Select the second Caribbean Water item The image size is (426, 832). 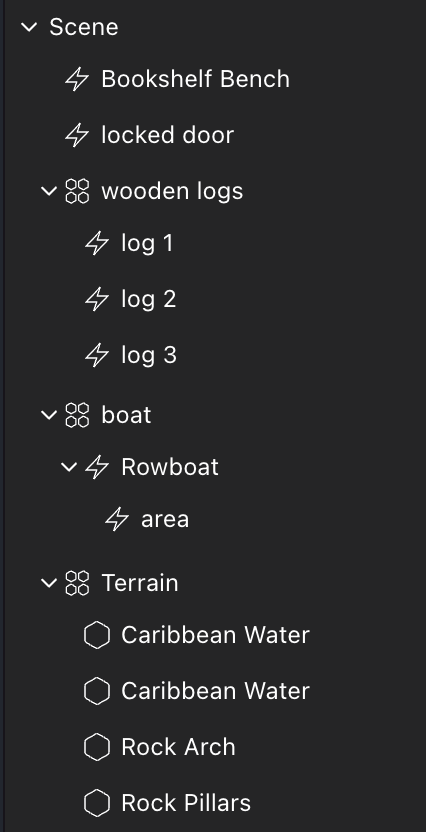(215, 691)
